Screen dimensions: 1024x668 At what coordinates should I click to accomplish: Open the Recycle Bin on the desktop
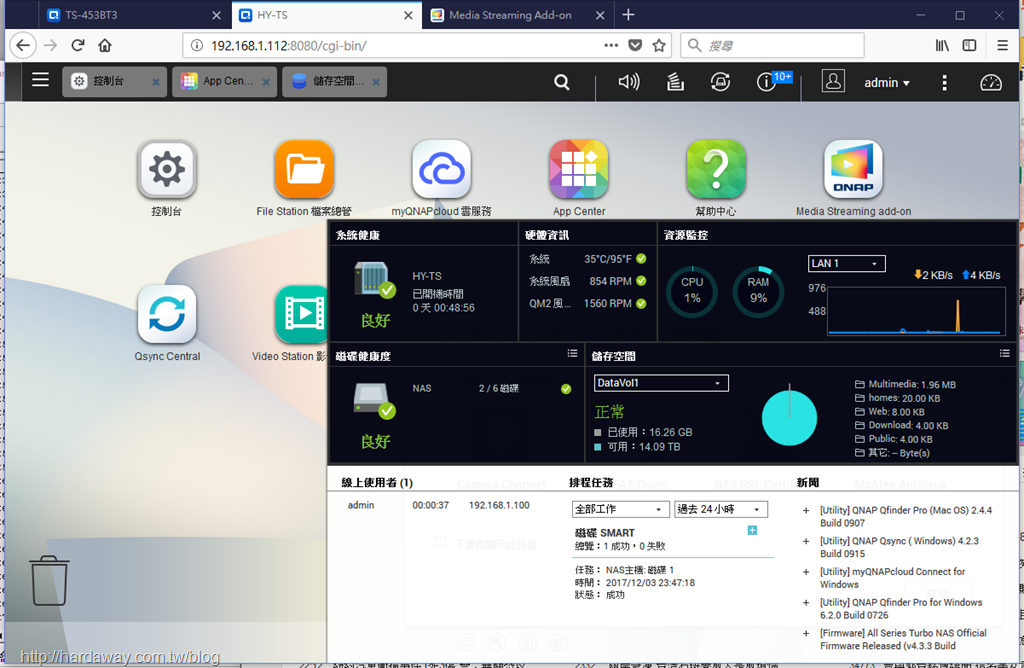click(50, 581)
